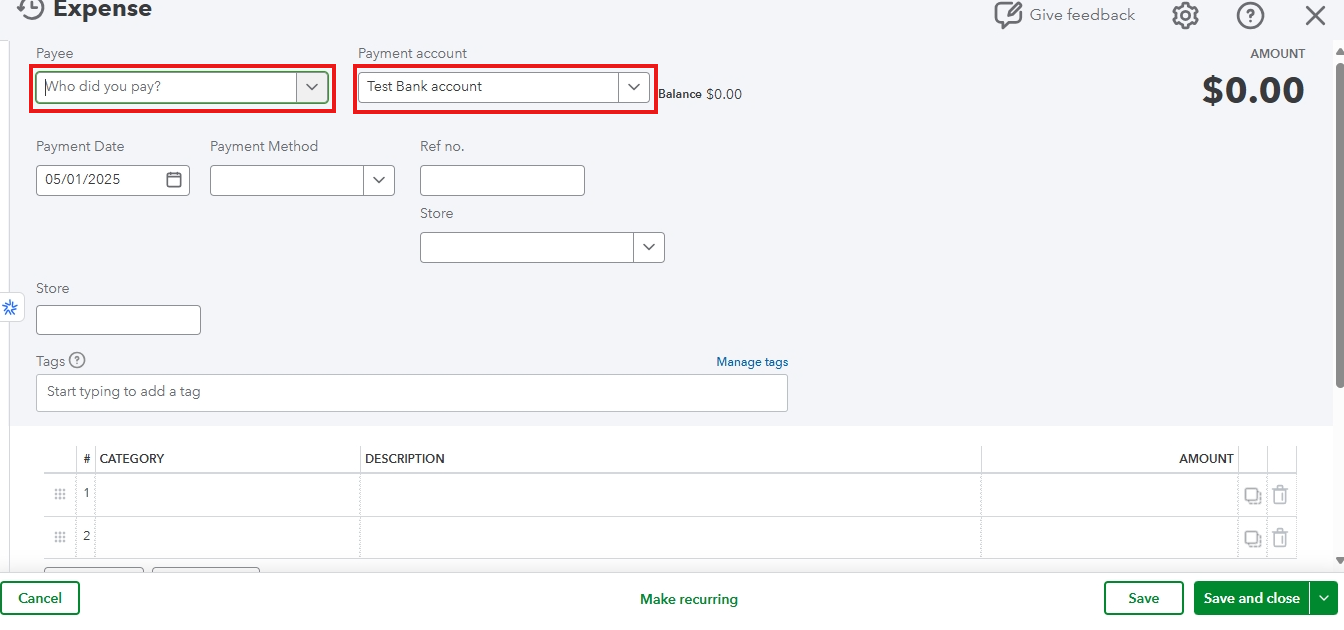Focus the Payment Method input field
Screen dimensions: 1344x630
[x=287, y=180]
